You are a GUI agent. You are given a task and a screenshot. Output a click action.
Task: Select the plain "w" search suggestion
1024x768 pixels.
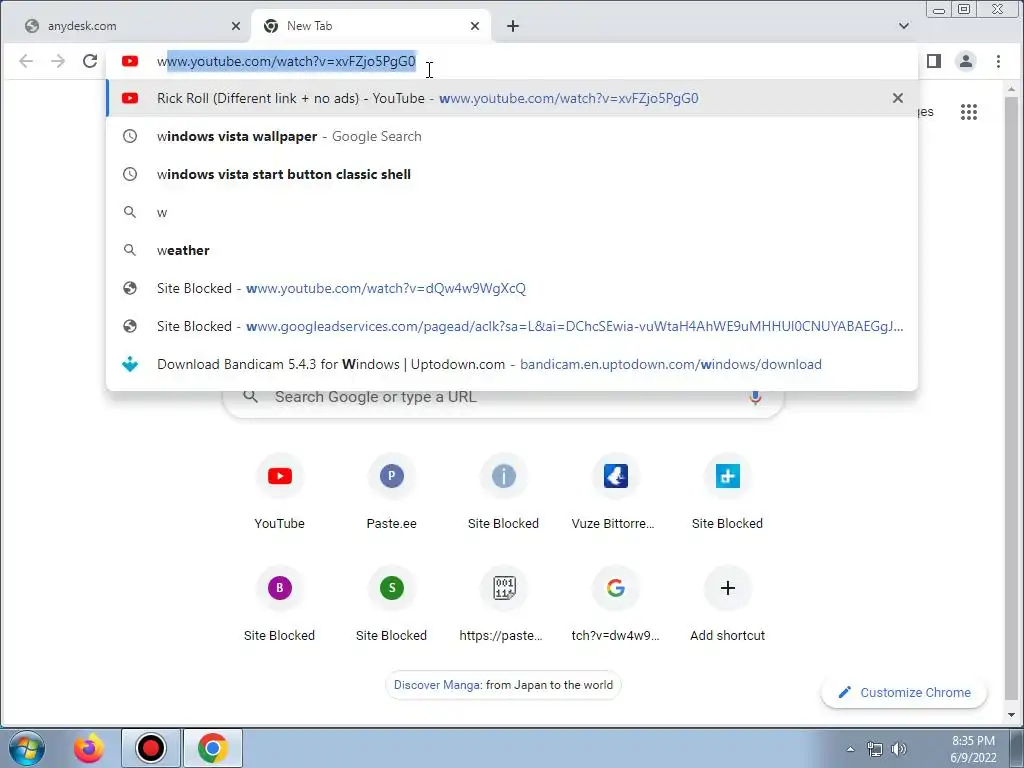512,212
